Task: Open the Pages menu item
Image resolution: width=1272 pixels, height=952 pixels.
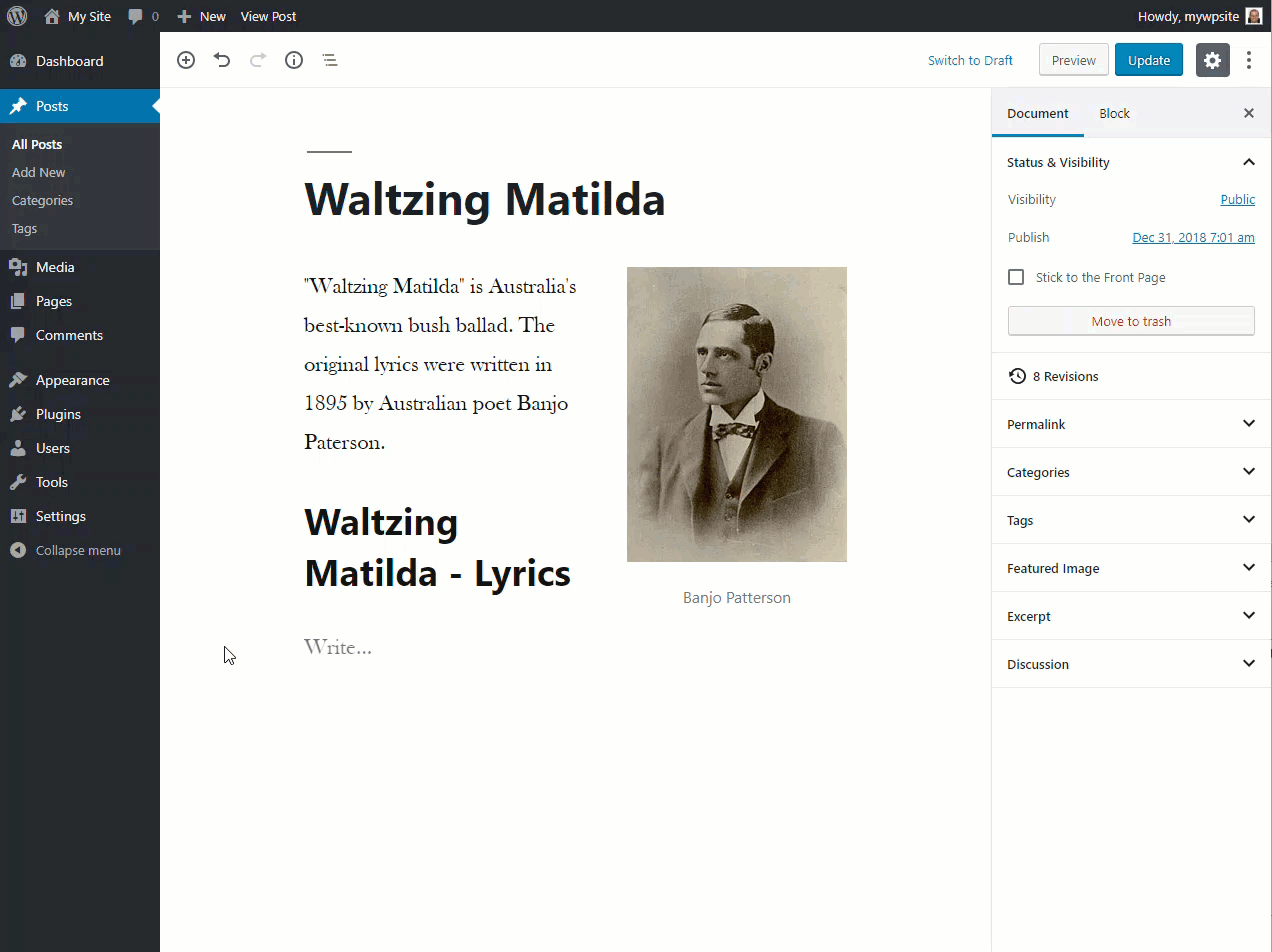Action: [x=80, y=301]
